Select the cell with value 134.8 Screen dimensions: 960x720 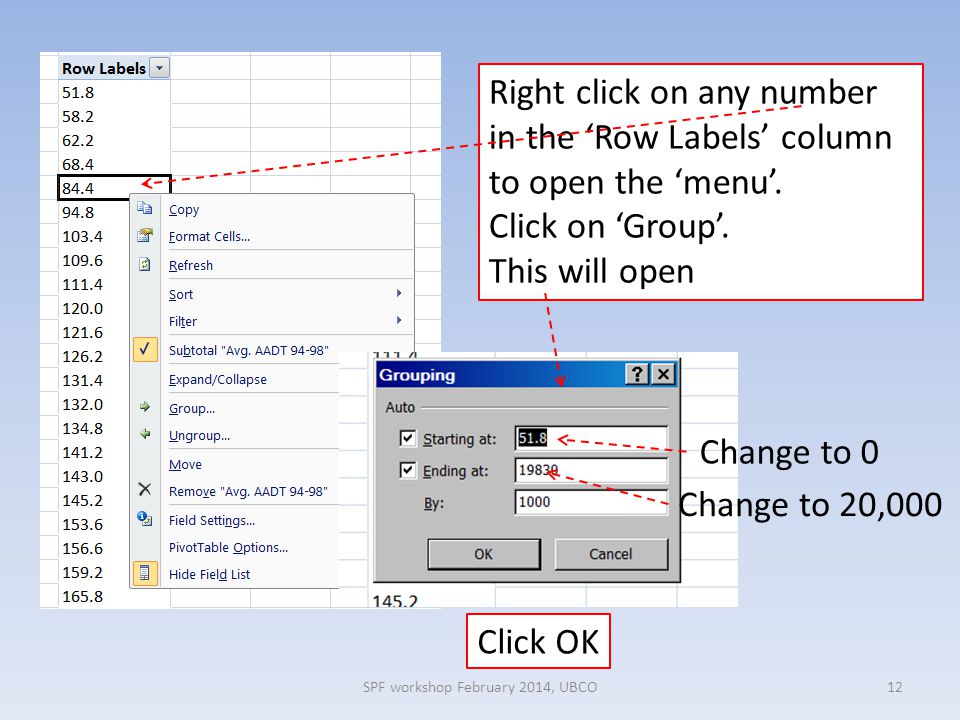94,428
